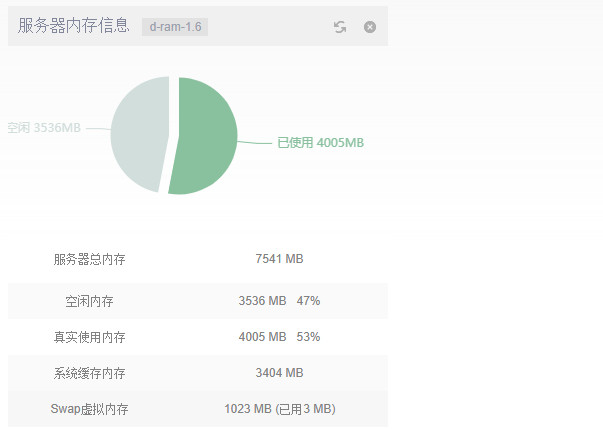
Task: Click the 7541 MB total memory value
Action: pos(279,259)
